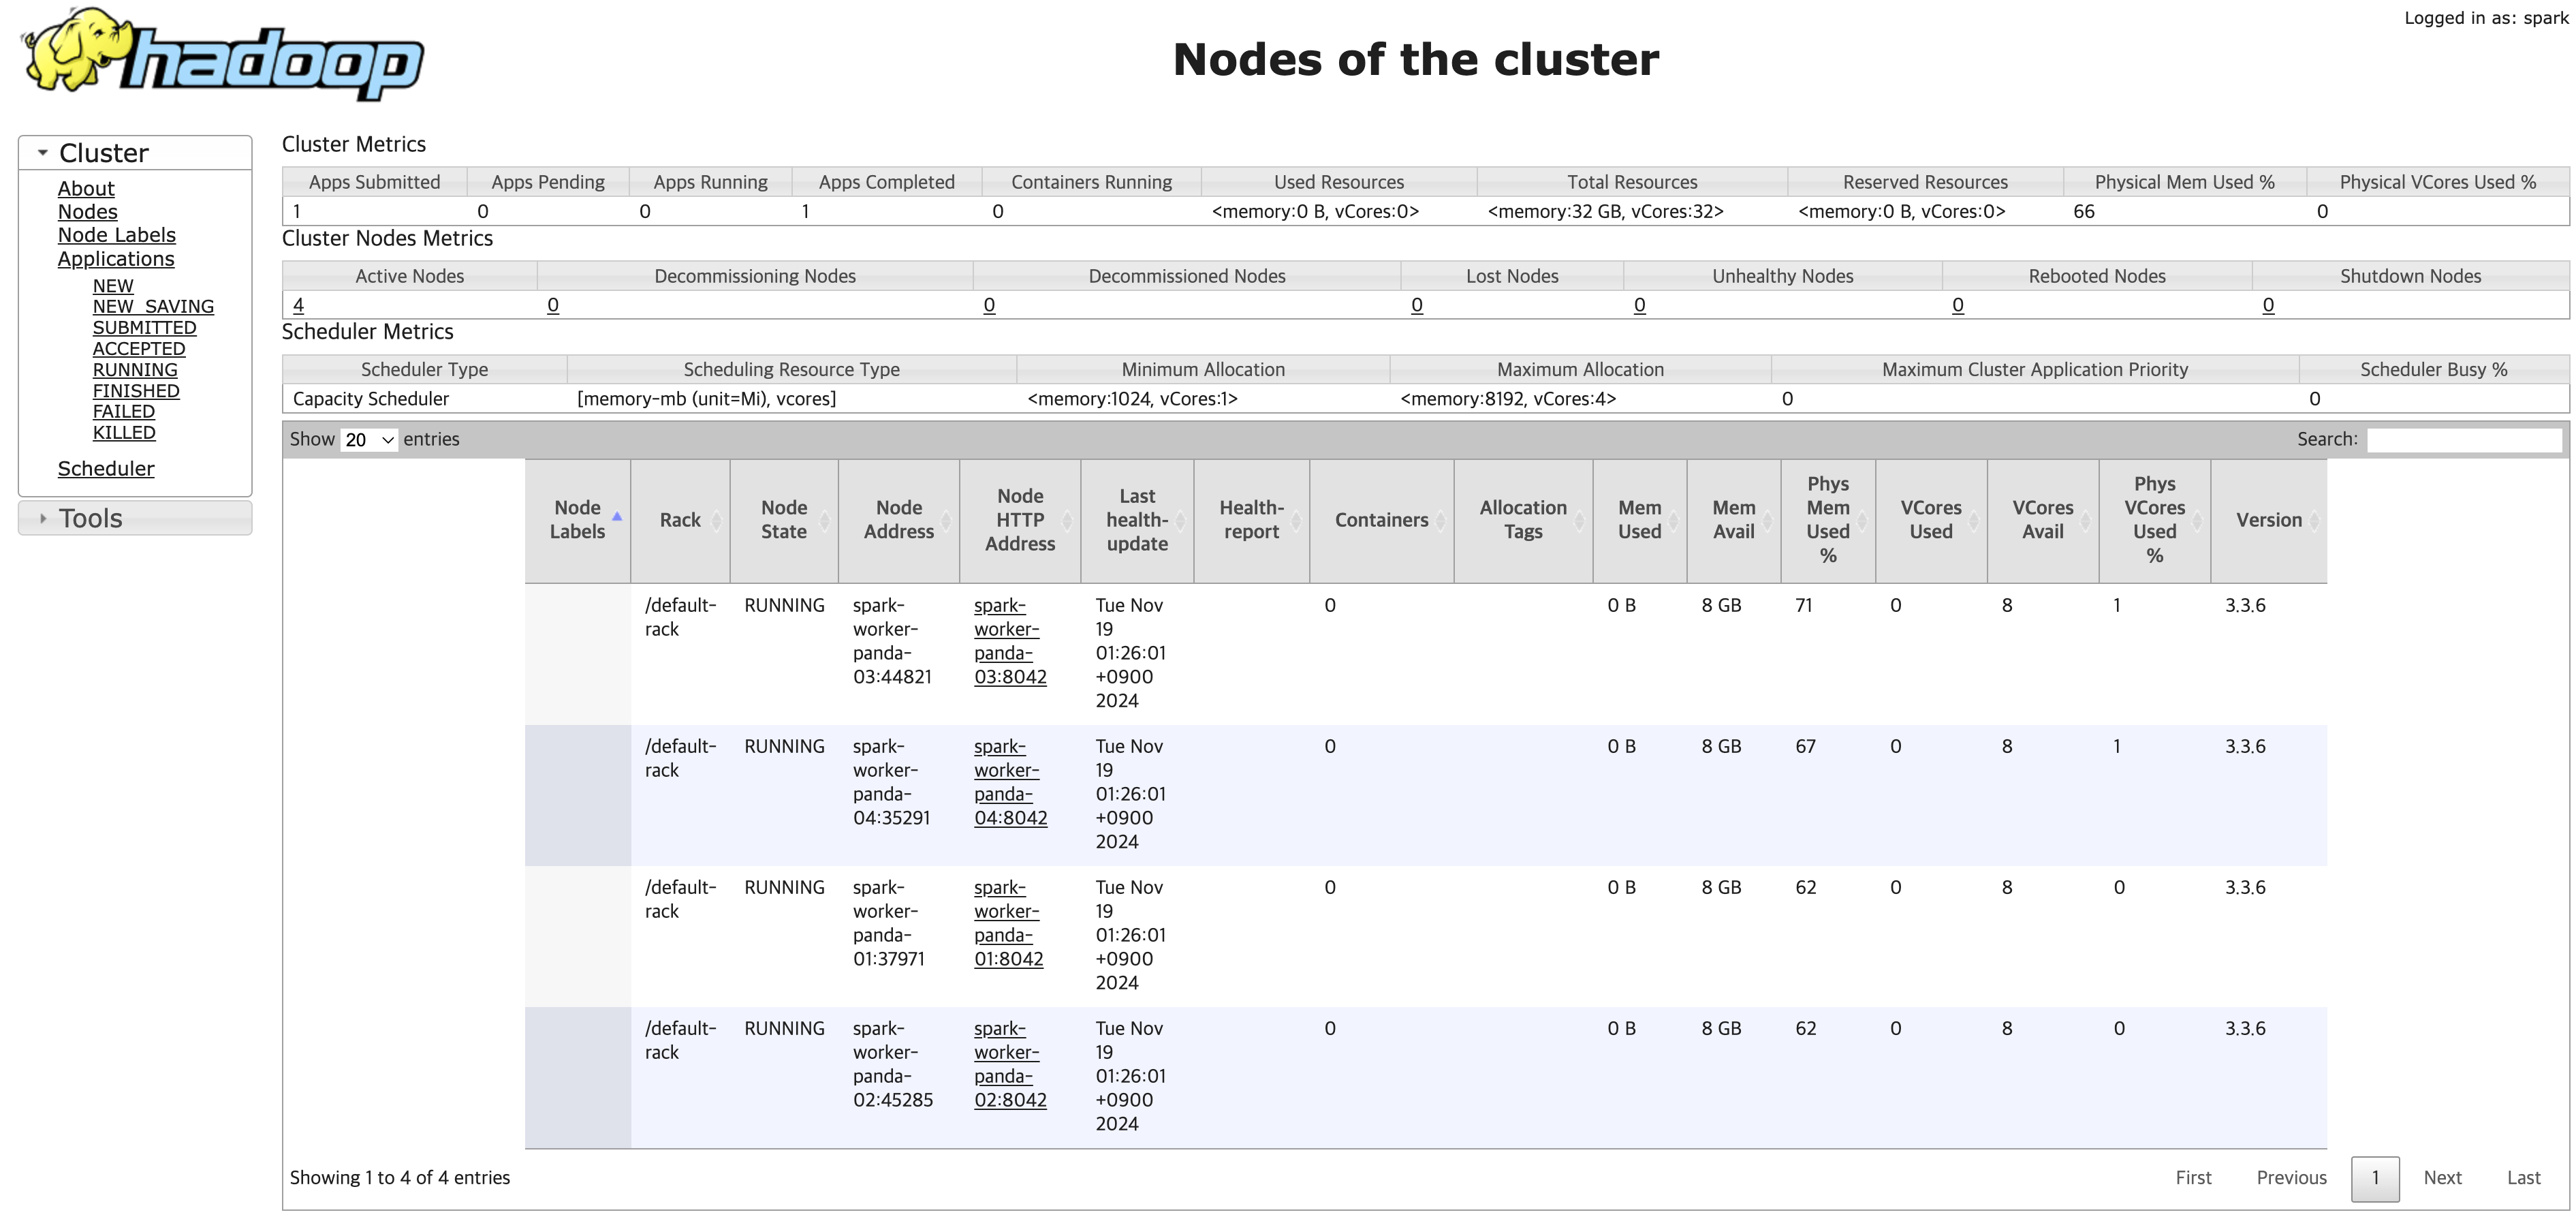This screenshot has height=1219, width=2576.
Task: Click Decommissioned Nodes count link
Action: click(x=989, y=305)
